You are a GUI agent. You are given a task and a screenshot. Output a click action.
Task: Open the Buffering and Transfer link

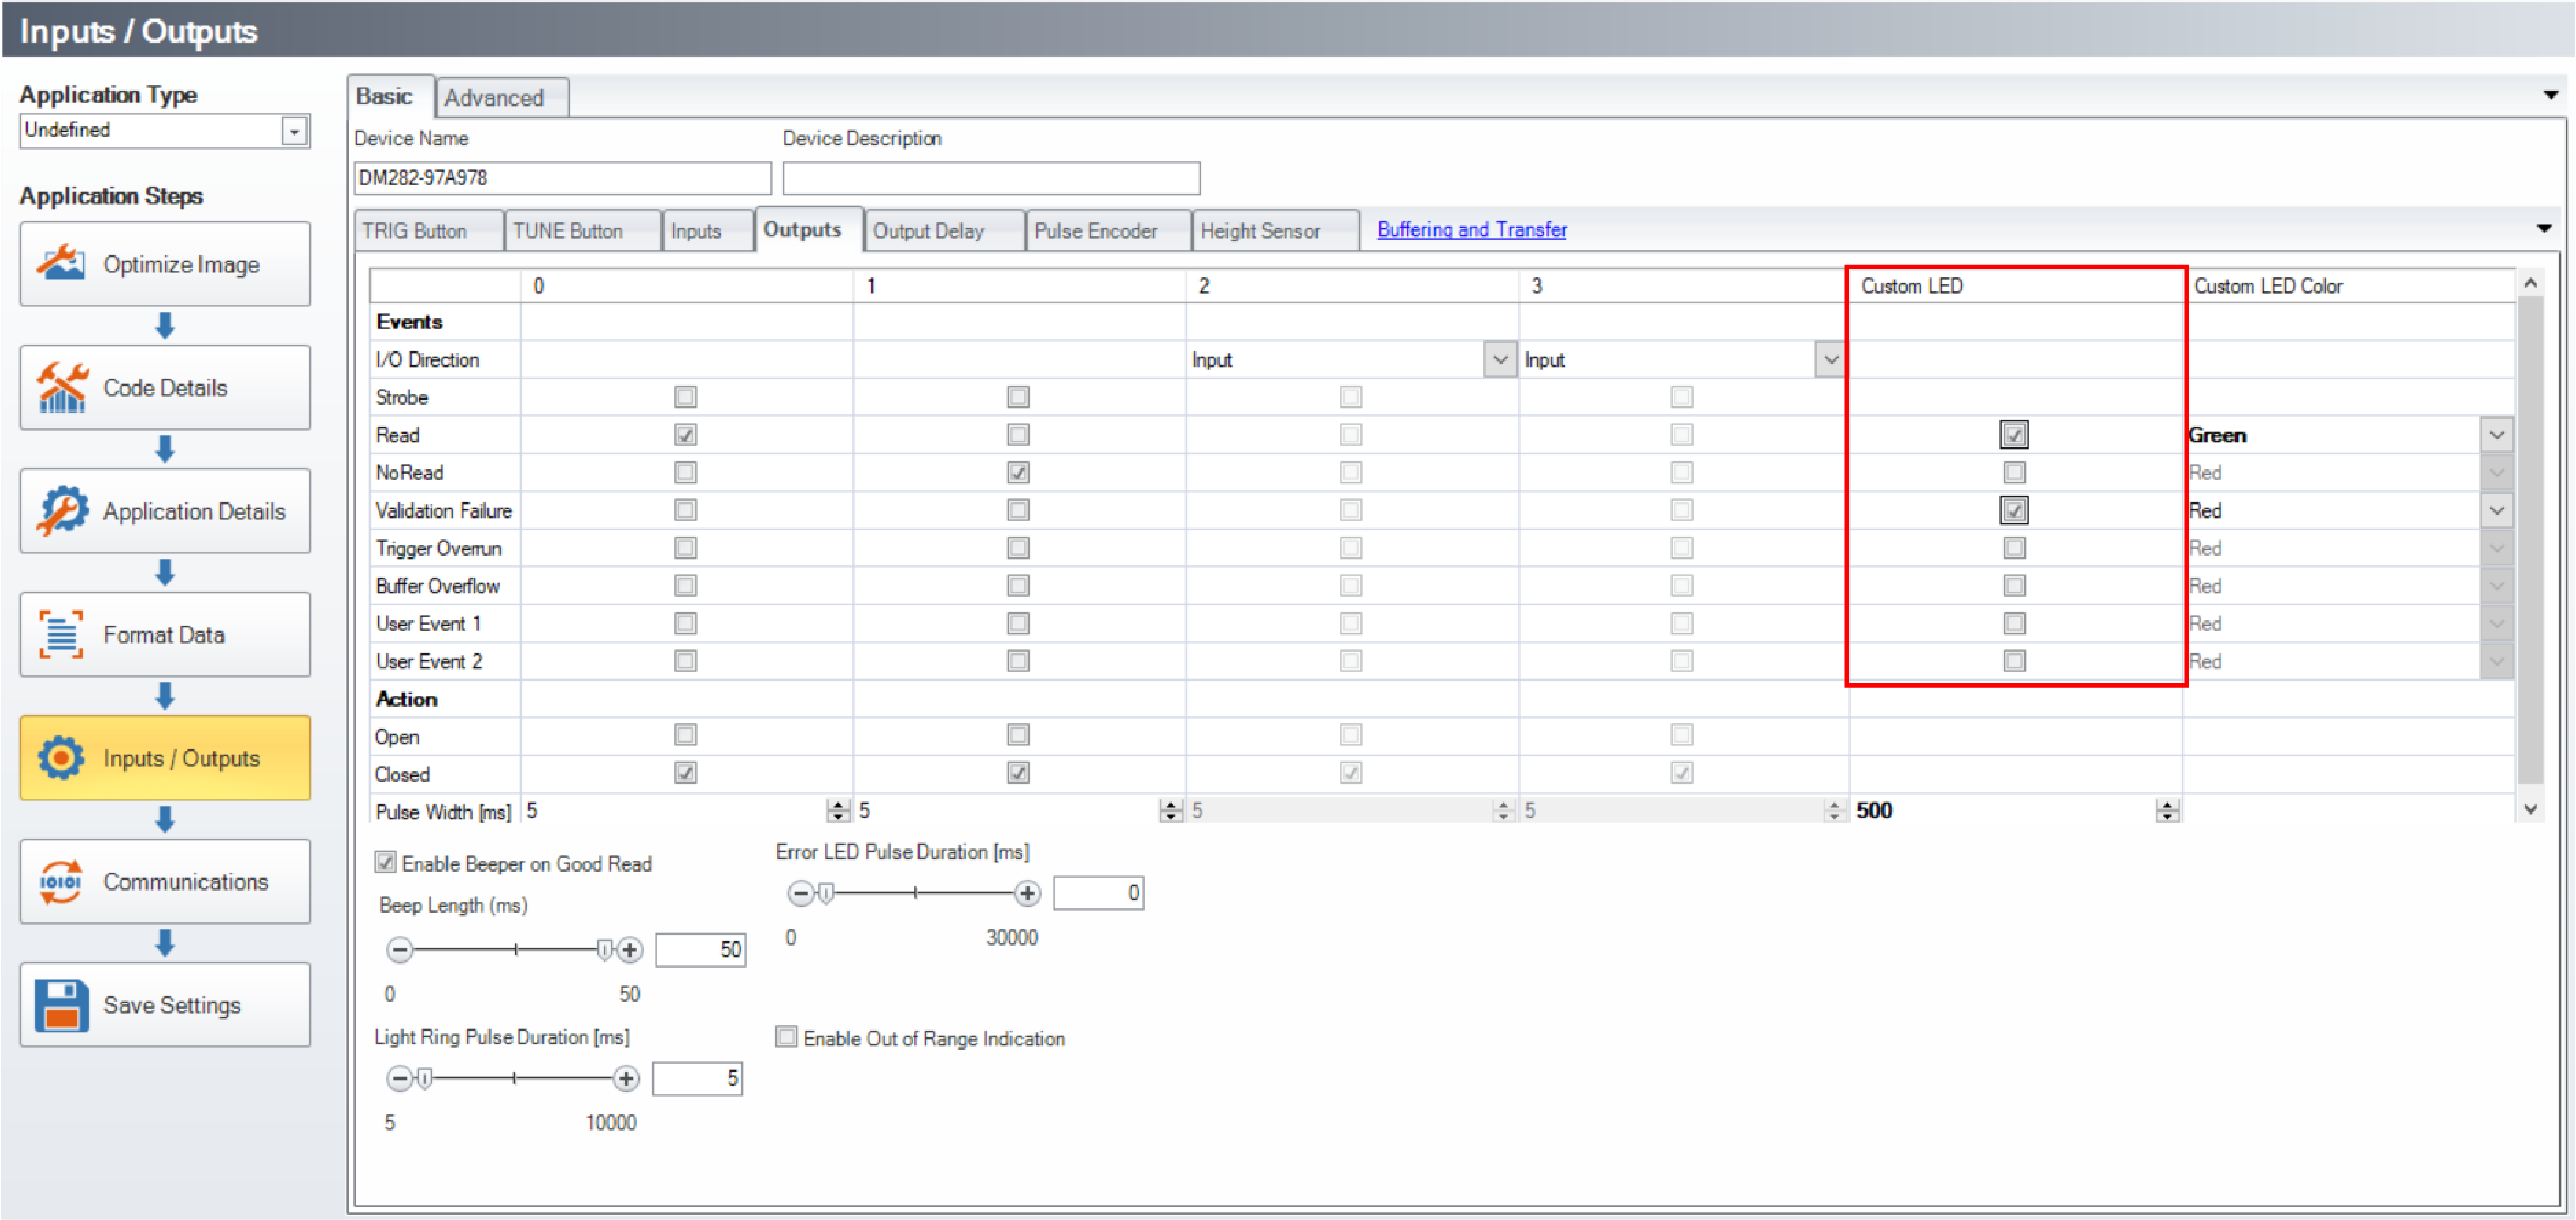click(1471, 229)
